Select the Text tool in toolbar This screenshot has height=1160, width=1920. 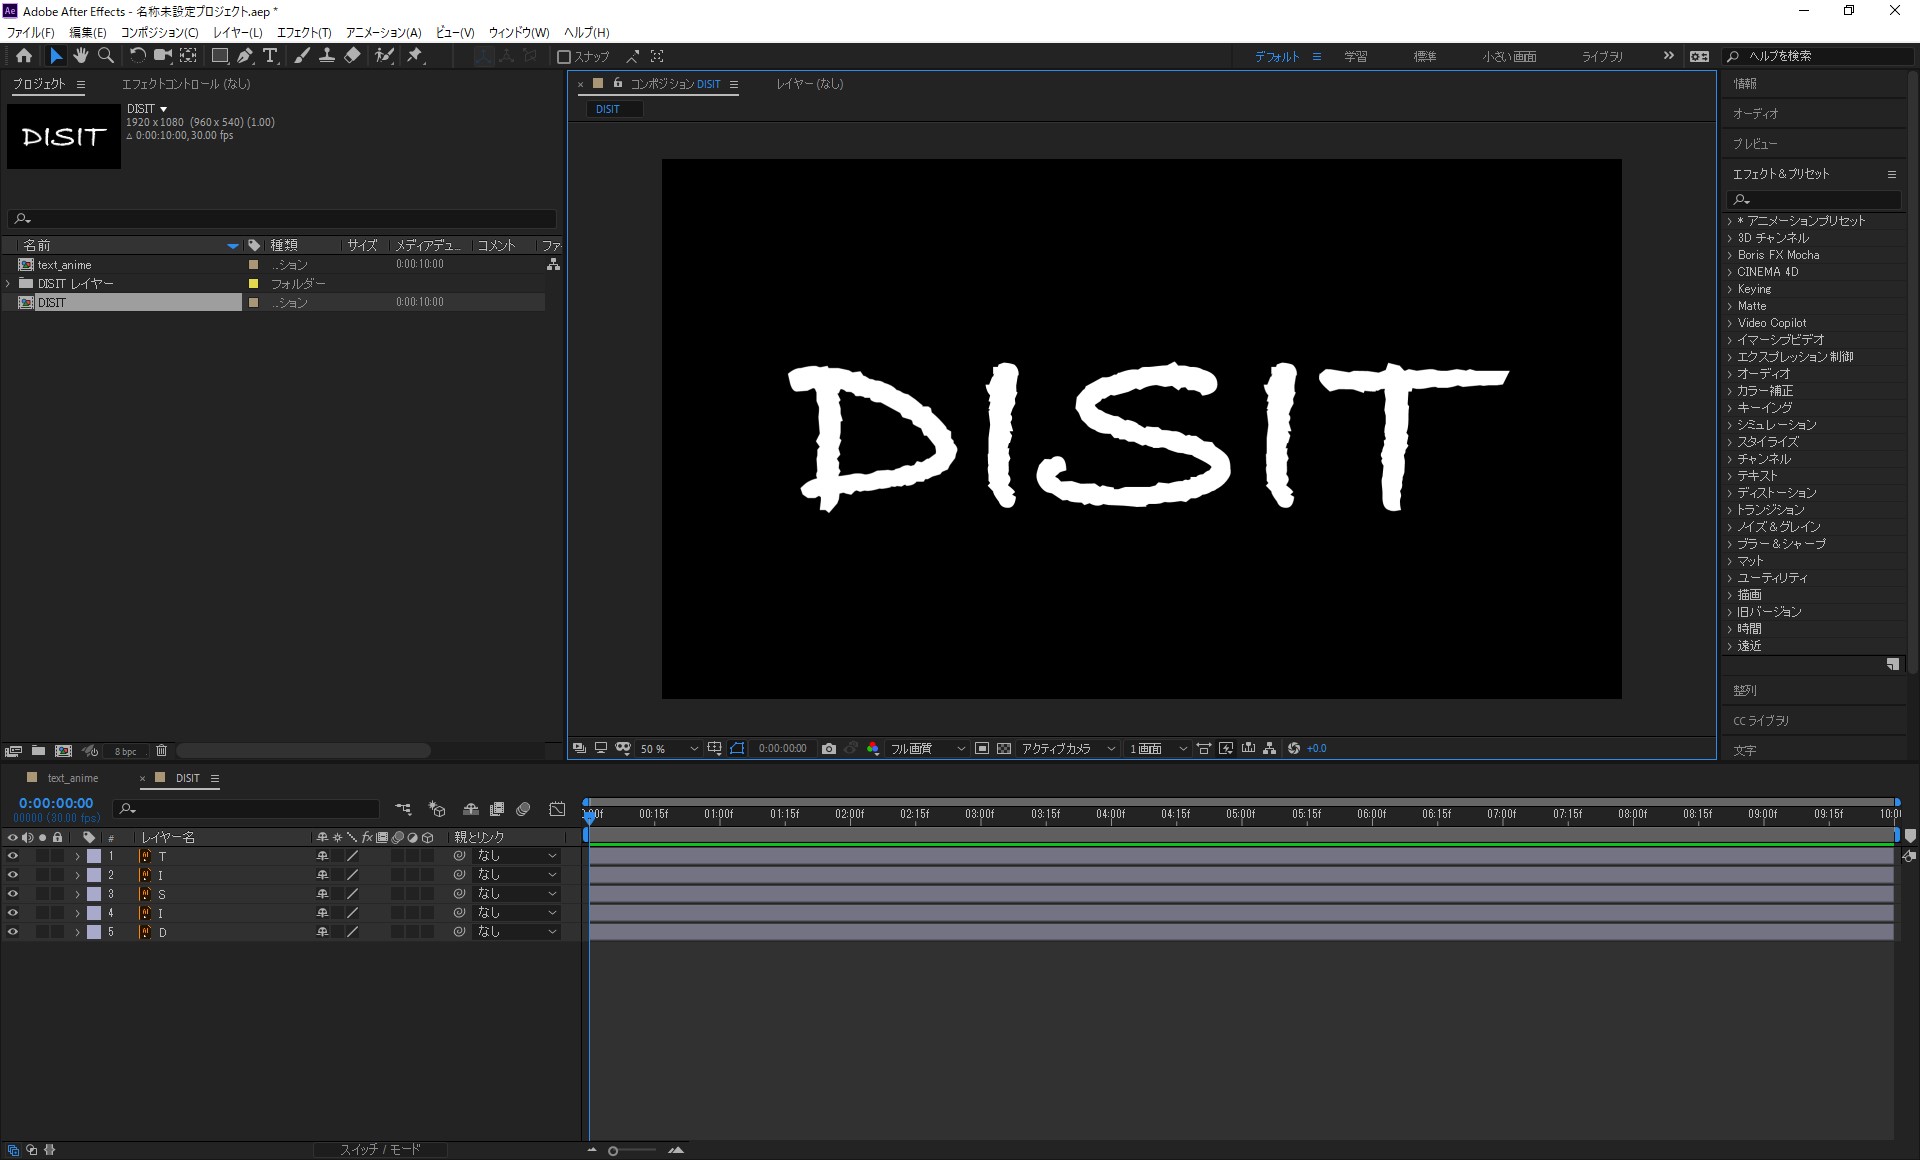(x=272, y=56)
